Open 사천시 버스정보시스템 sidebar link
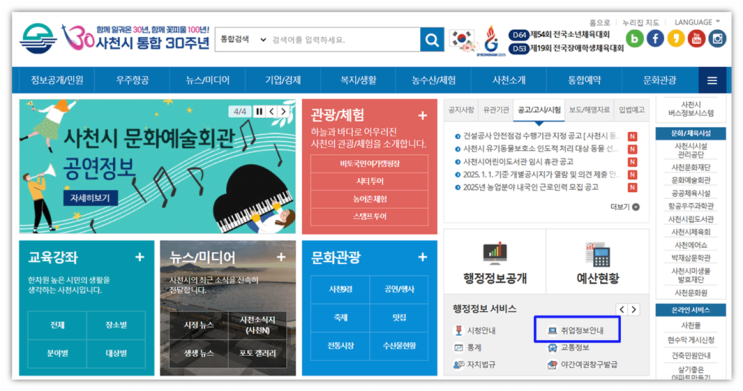The width and height of the screenshot is (743, 391). pos(690,109)
